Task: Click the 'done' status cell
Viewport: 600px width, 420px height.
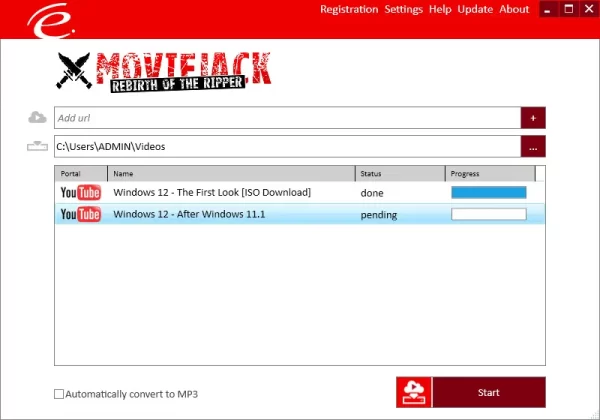Action: tap(372, 193)
